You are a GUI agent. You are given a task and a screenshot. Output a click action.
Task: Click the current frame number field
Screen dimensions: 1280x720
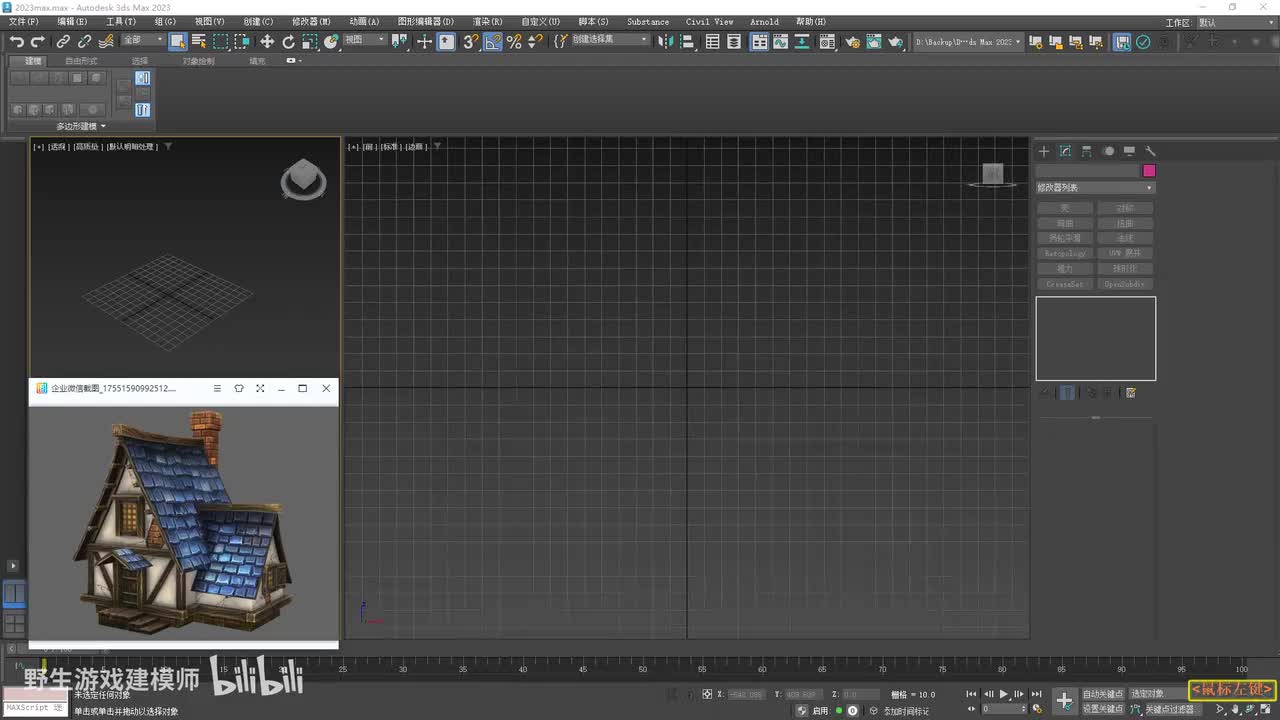pos(1003,709)
